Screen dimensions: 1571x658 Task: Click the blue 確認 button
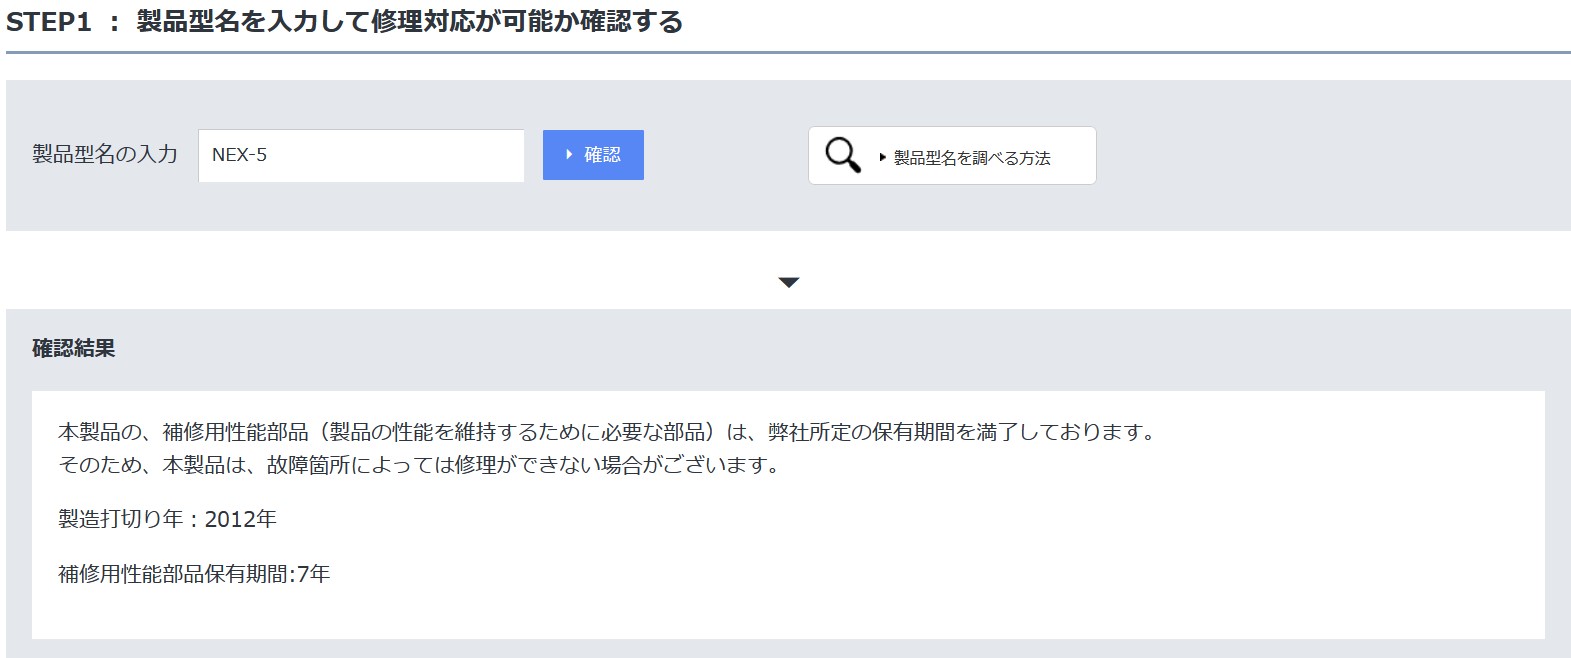coord(593,155)
